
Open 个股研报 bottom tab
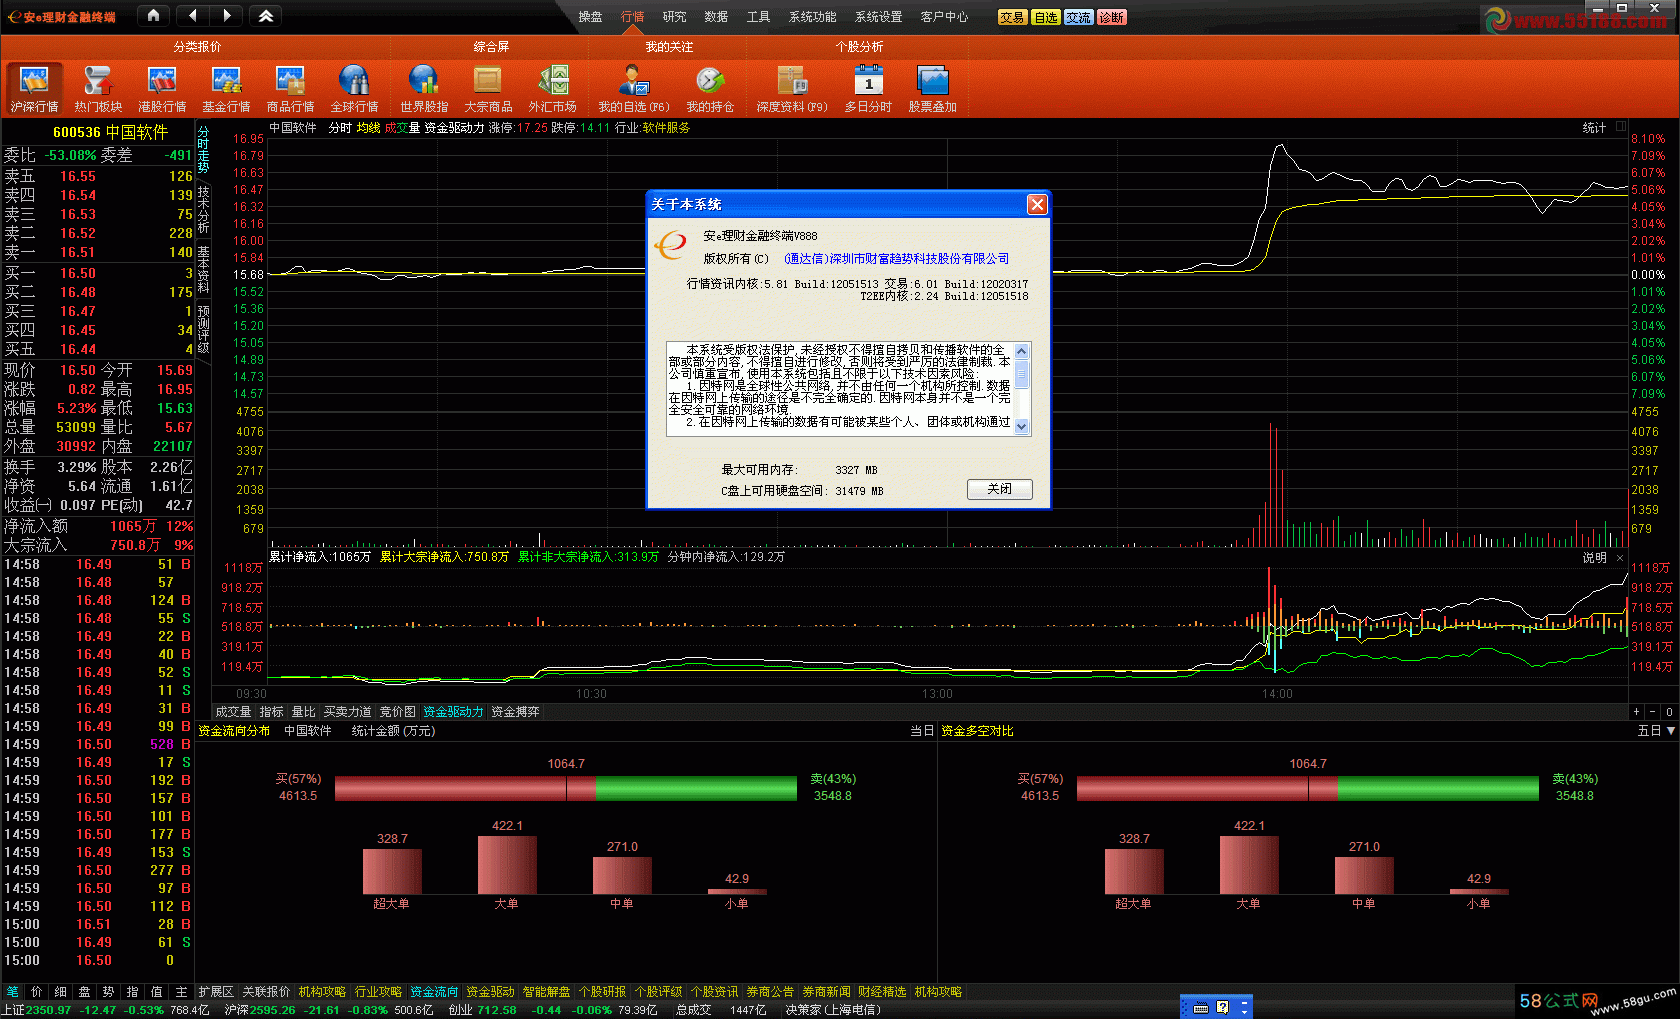601,992
